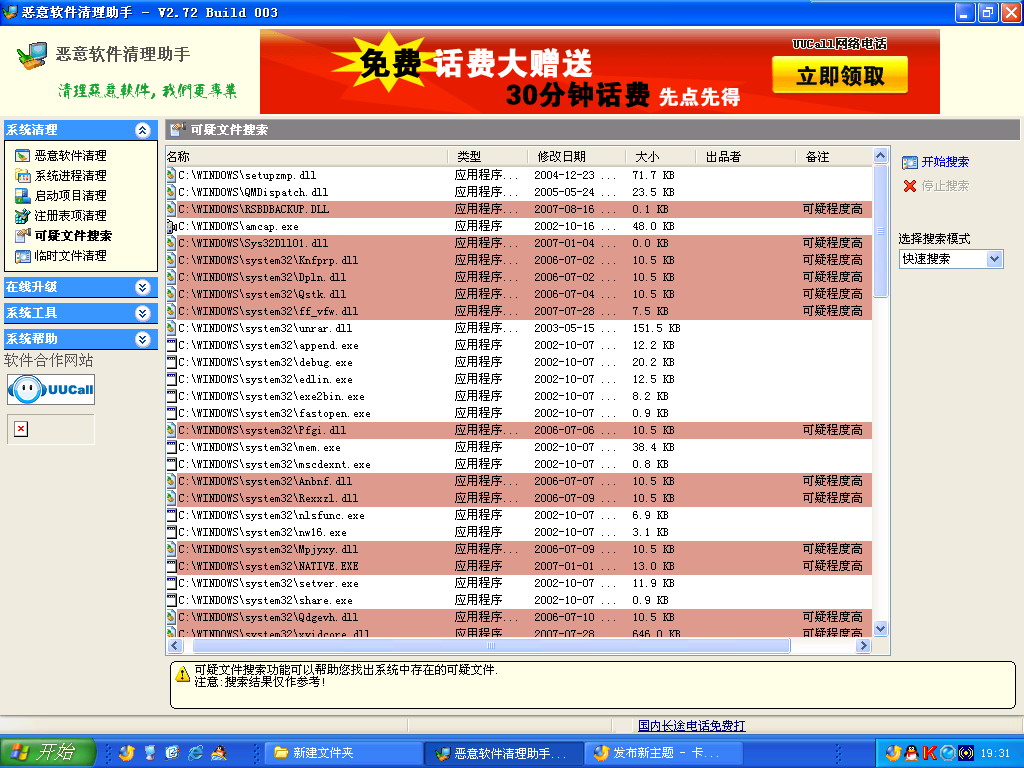Image resolution: width=1024 pixels, height=768 pixels.
Task: Select row system32\mscdexnt.exe
Action: (519, 464)
